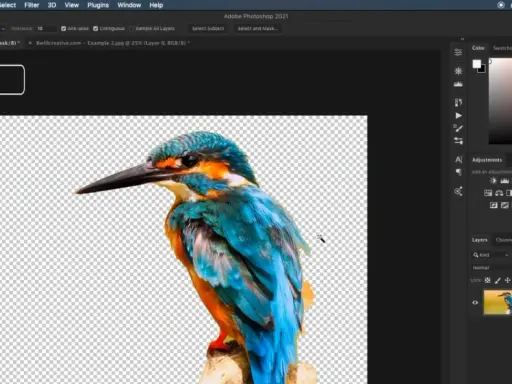The width and height of the screenshot is (512, 384).
Task: Add a Color Balance adjustment
Action: point(499,193)
